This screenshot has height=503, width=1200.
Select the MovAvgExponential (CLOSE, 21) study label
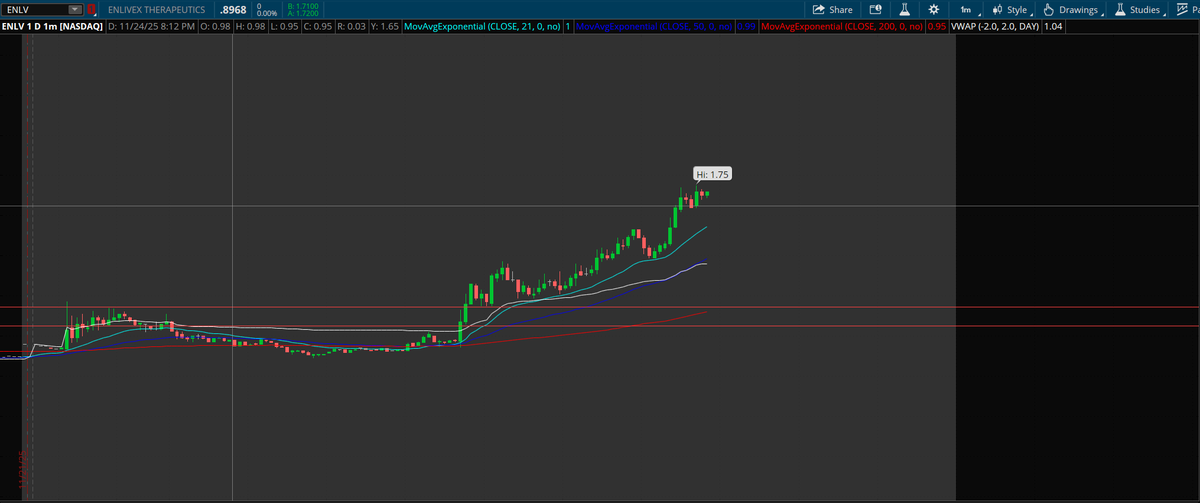tap(482, 25)
